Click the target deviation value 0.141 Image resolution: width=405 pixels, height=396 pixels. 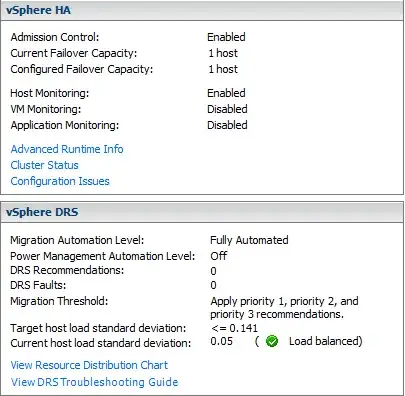[244, 328]
